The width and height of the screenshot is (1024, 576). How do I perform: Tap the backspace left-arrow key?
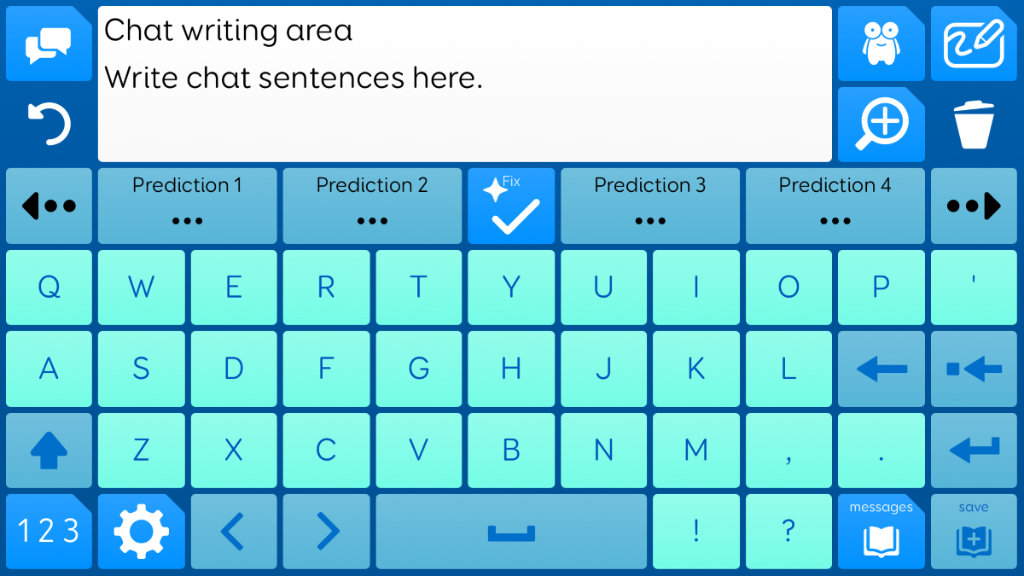pyautogui.click(x=881, y=369)
